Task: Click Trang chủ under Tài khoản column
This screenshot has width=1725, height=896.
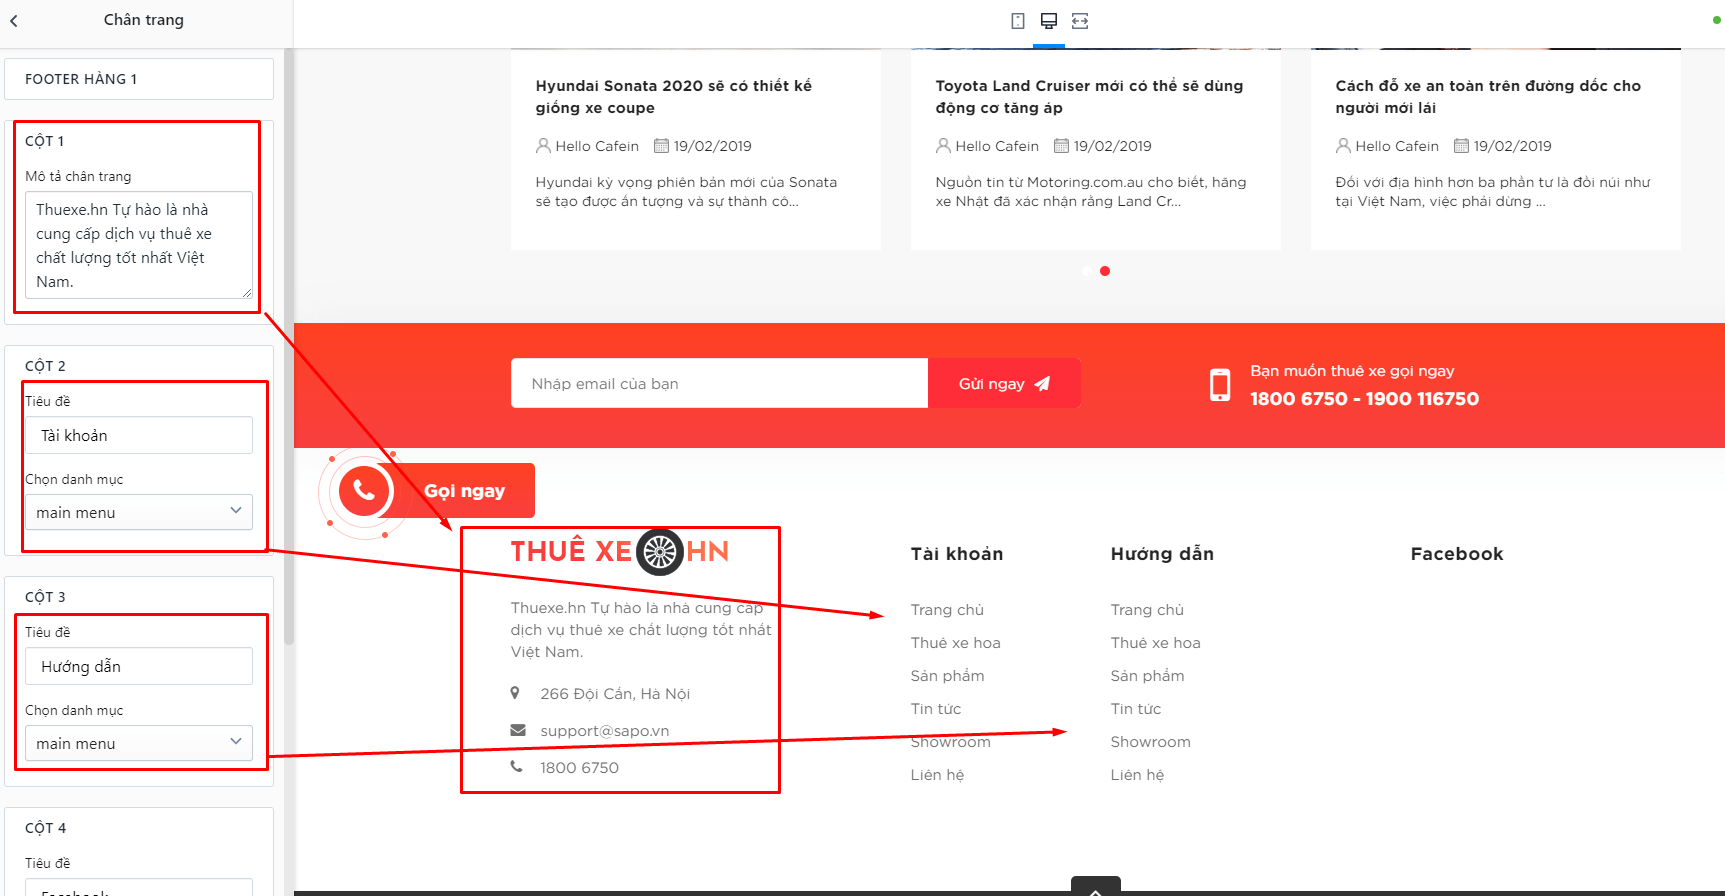Action: click(947, 610)
